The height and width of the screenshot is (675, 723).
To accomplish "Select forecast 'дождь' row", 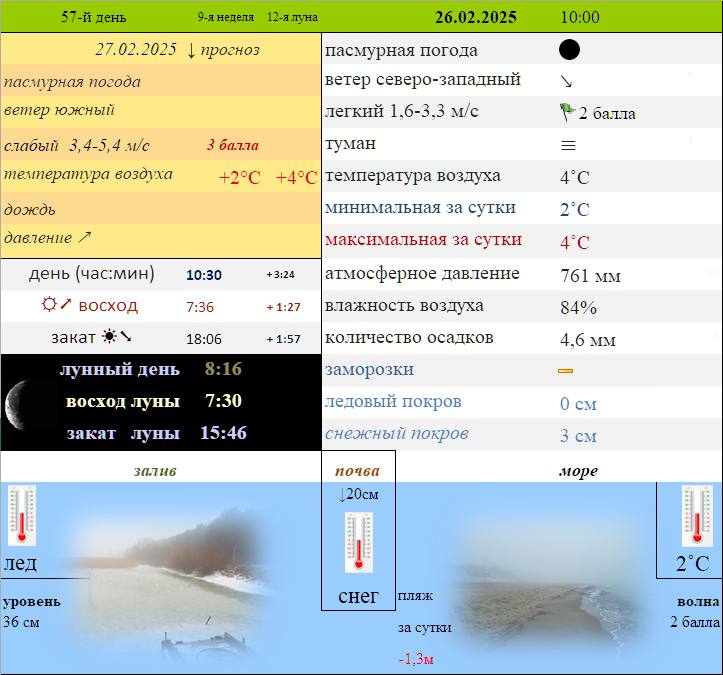I will coord(160,208).
